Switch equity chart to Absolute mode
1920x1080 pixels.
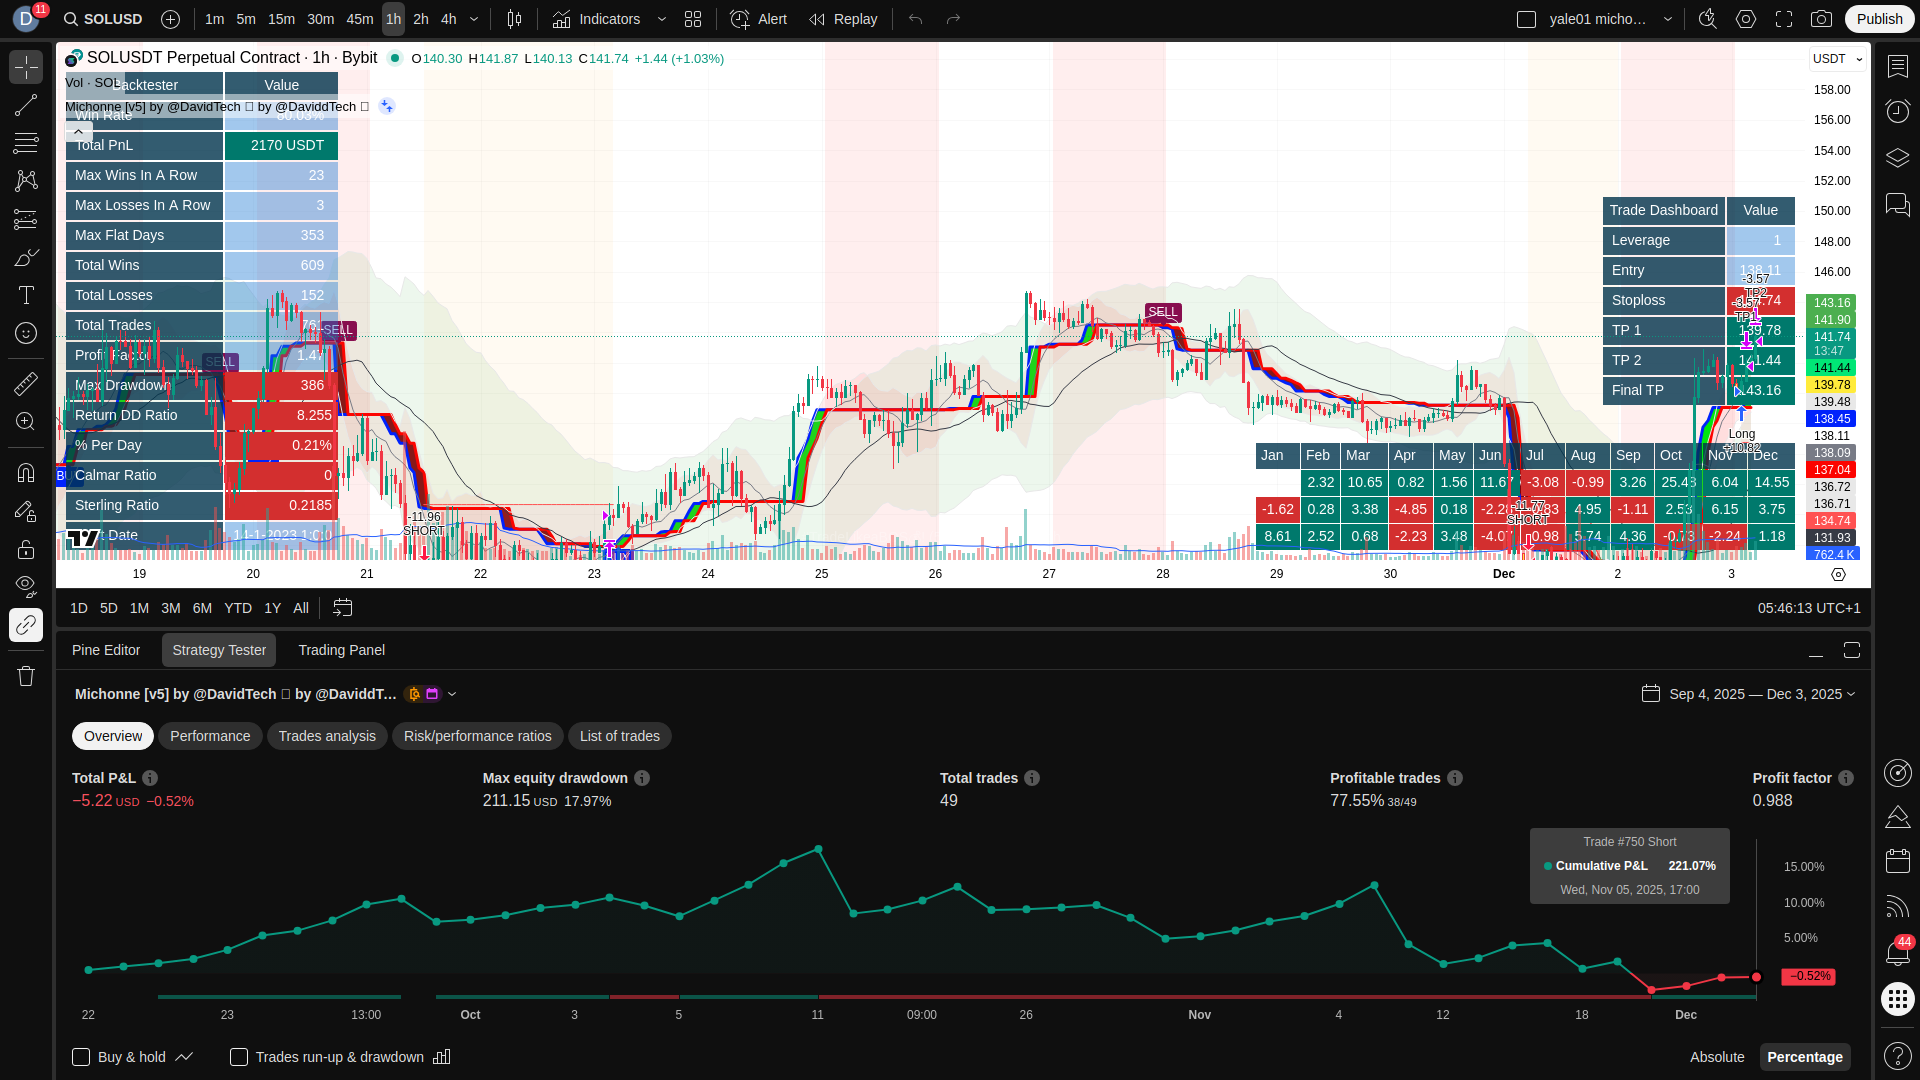[1716, 1057]
